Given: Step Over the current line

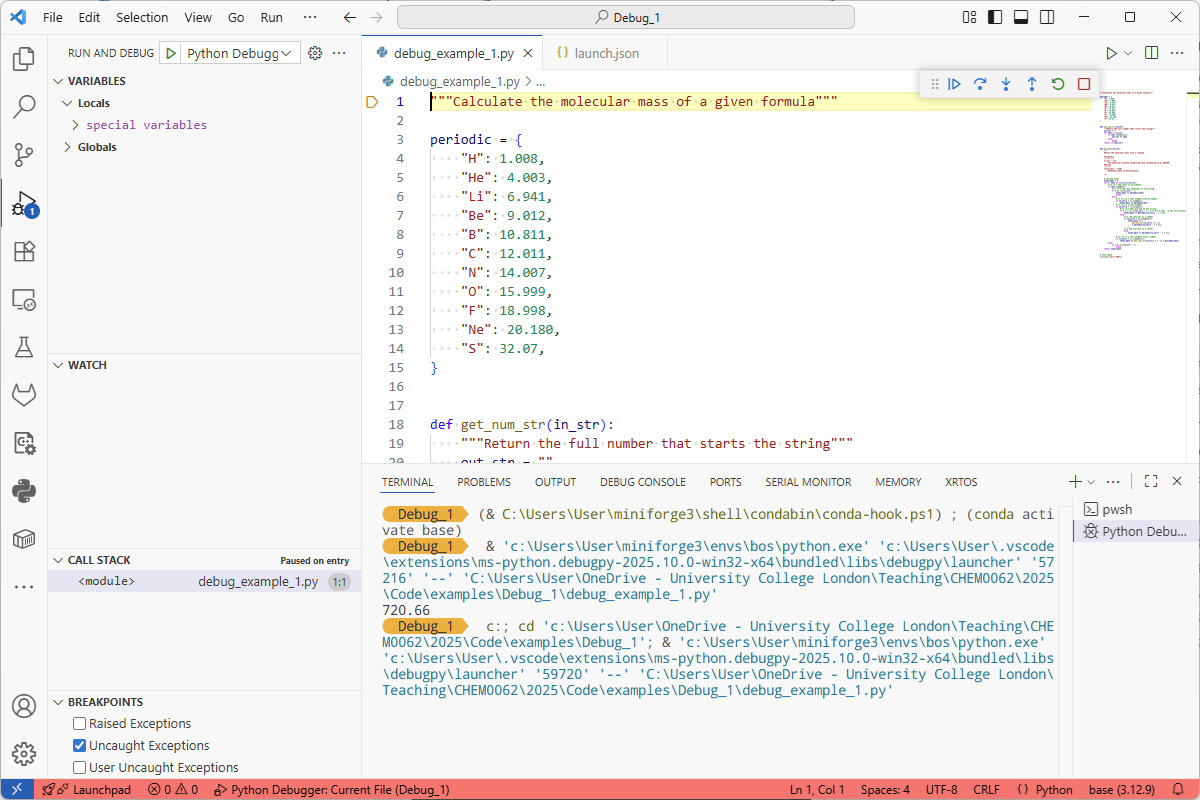Looking at the screenshot, I should (980, 84).
